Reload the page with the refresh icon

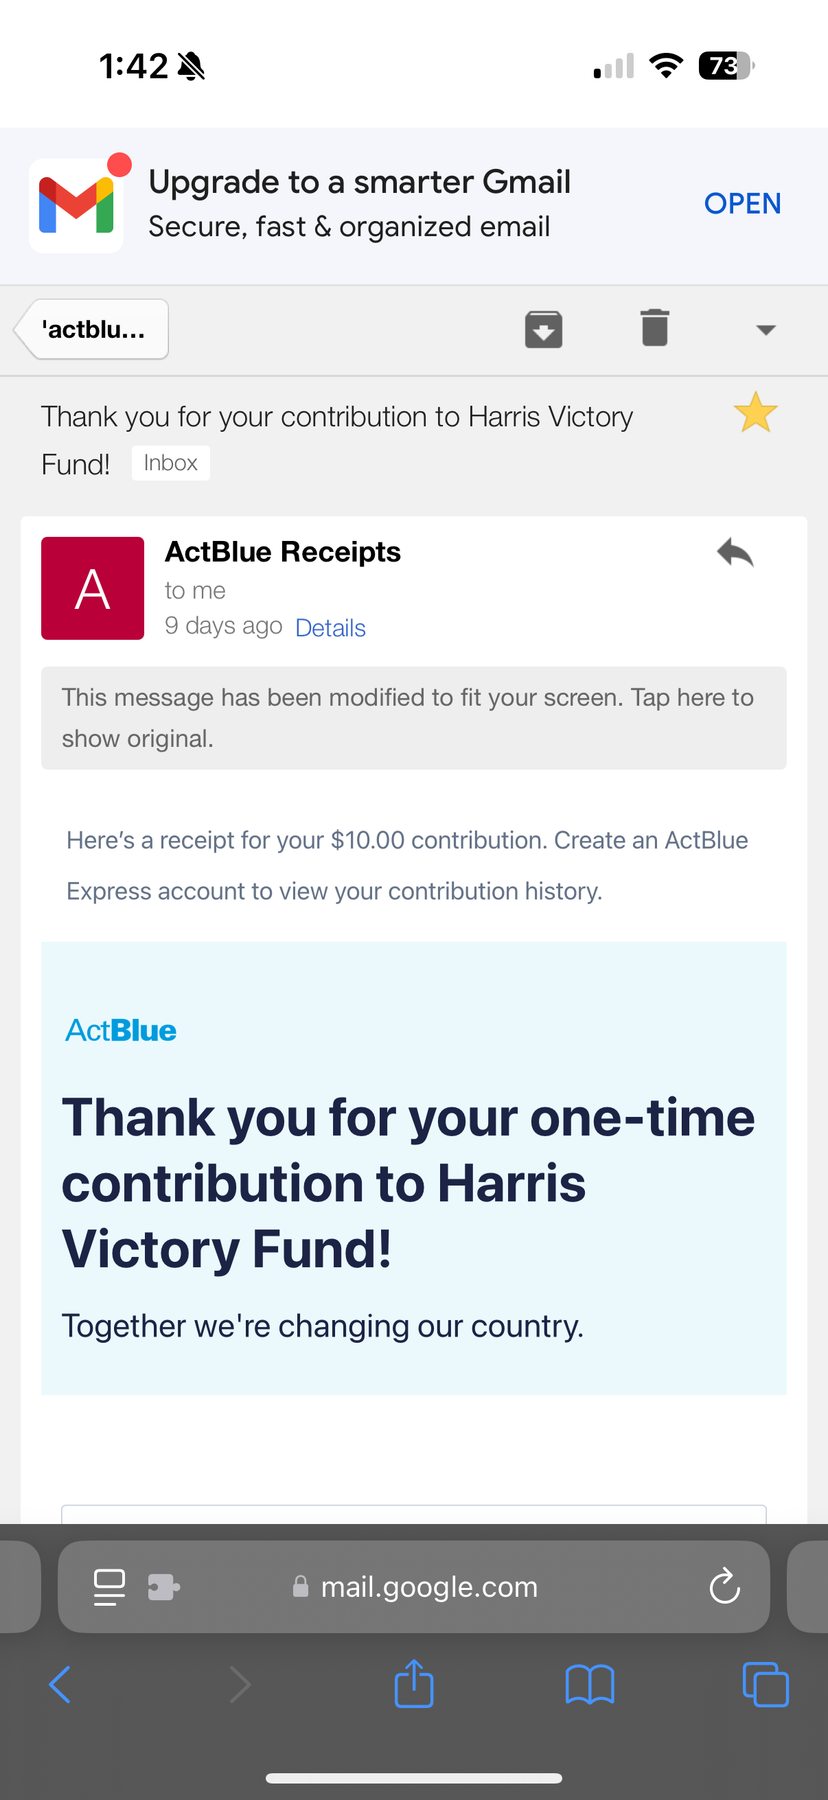point(724,1587)
